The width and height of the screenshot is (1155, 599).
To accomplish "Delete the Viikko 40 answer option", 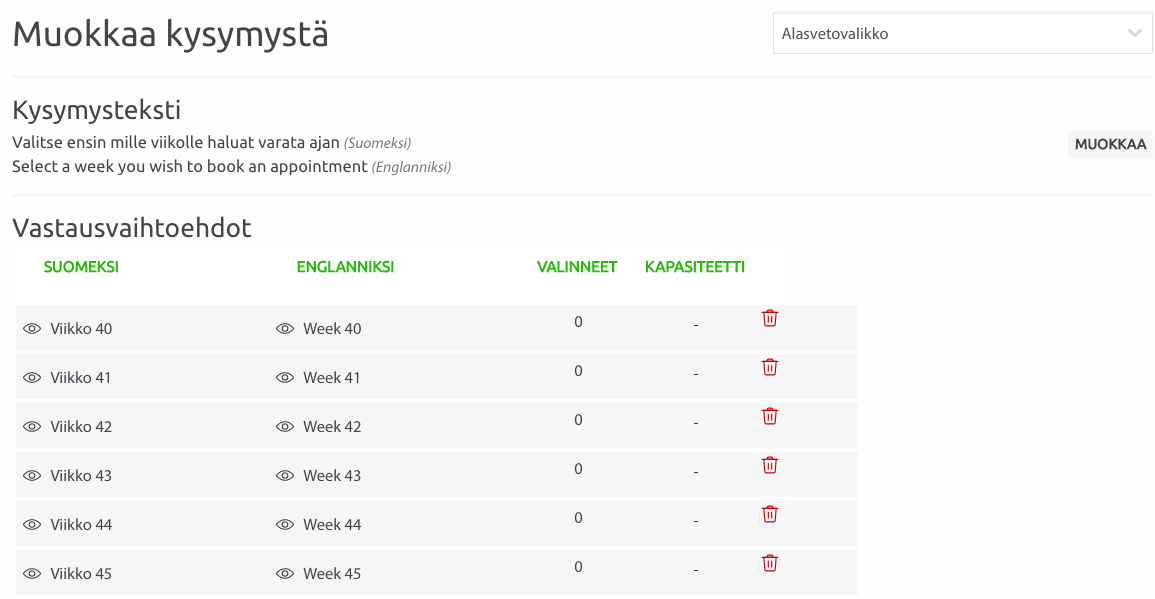I will (770, 318).
